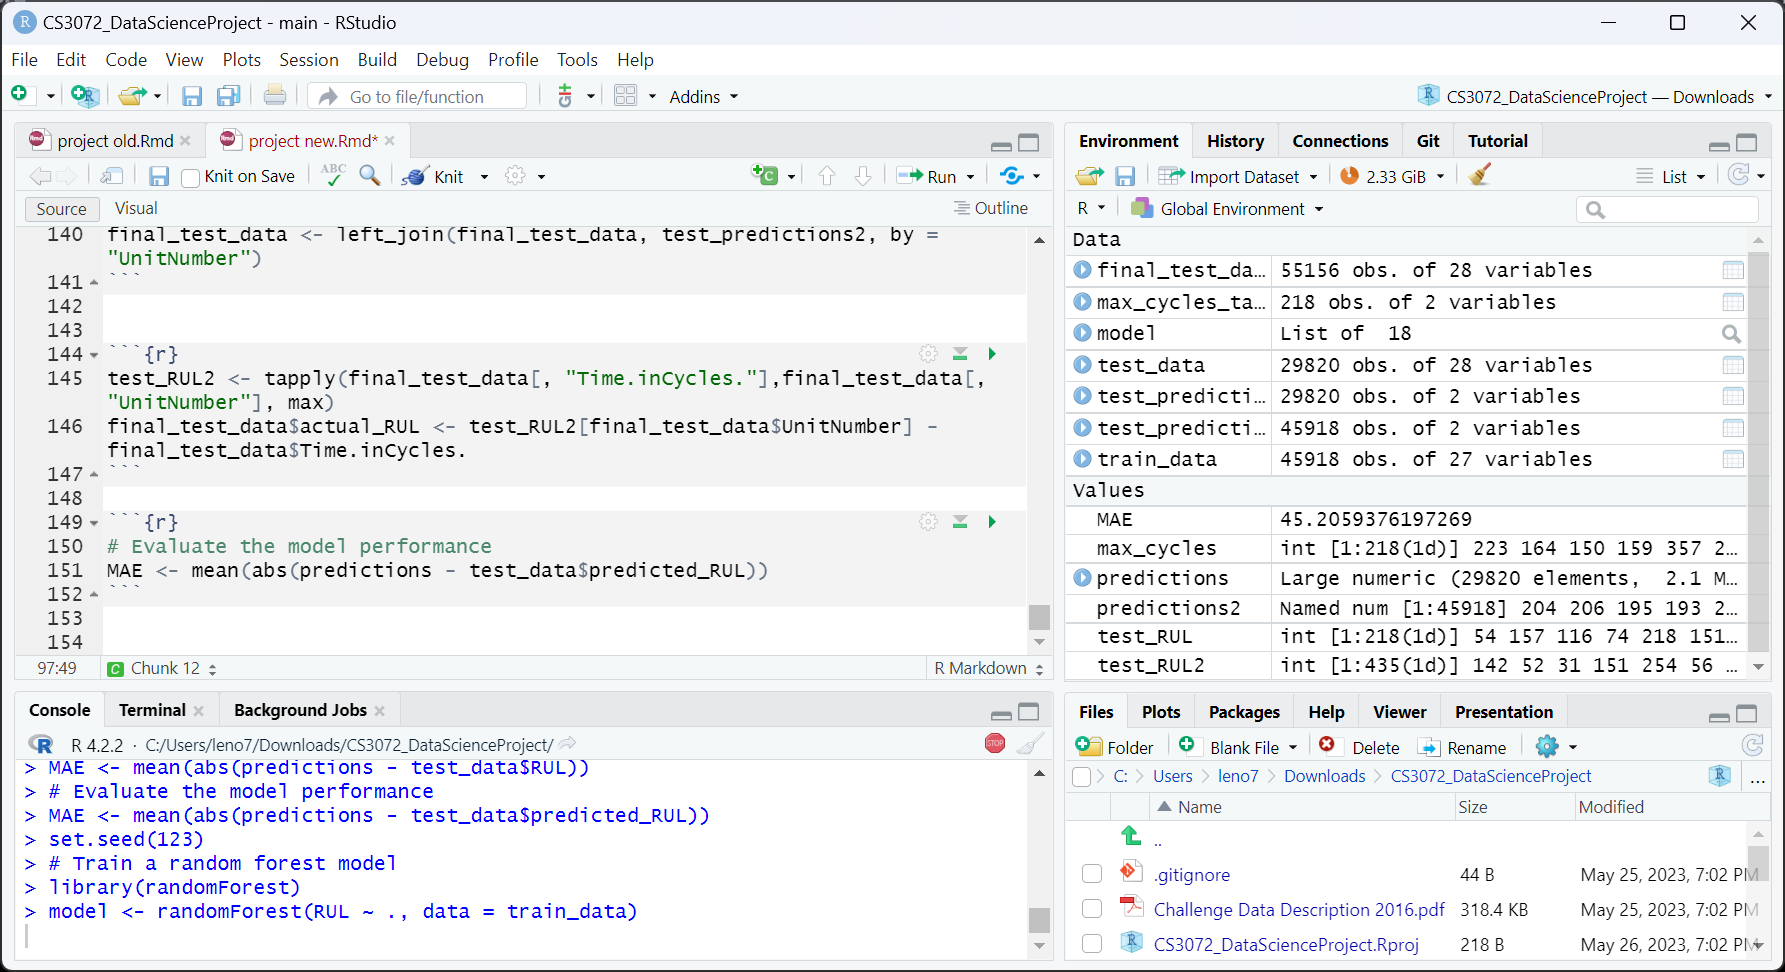Go to previous chunk using up arrow
This screenshot has width=1785, height=972.
827,176
